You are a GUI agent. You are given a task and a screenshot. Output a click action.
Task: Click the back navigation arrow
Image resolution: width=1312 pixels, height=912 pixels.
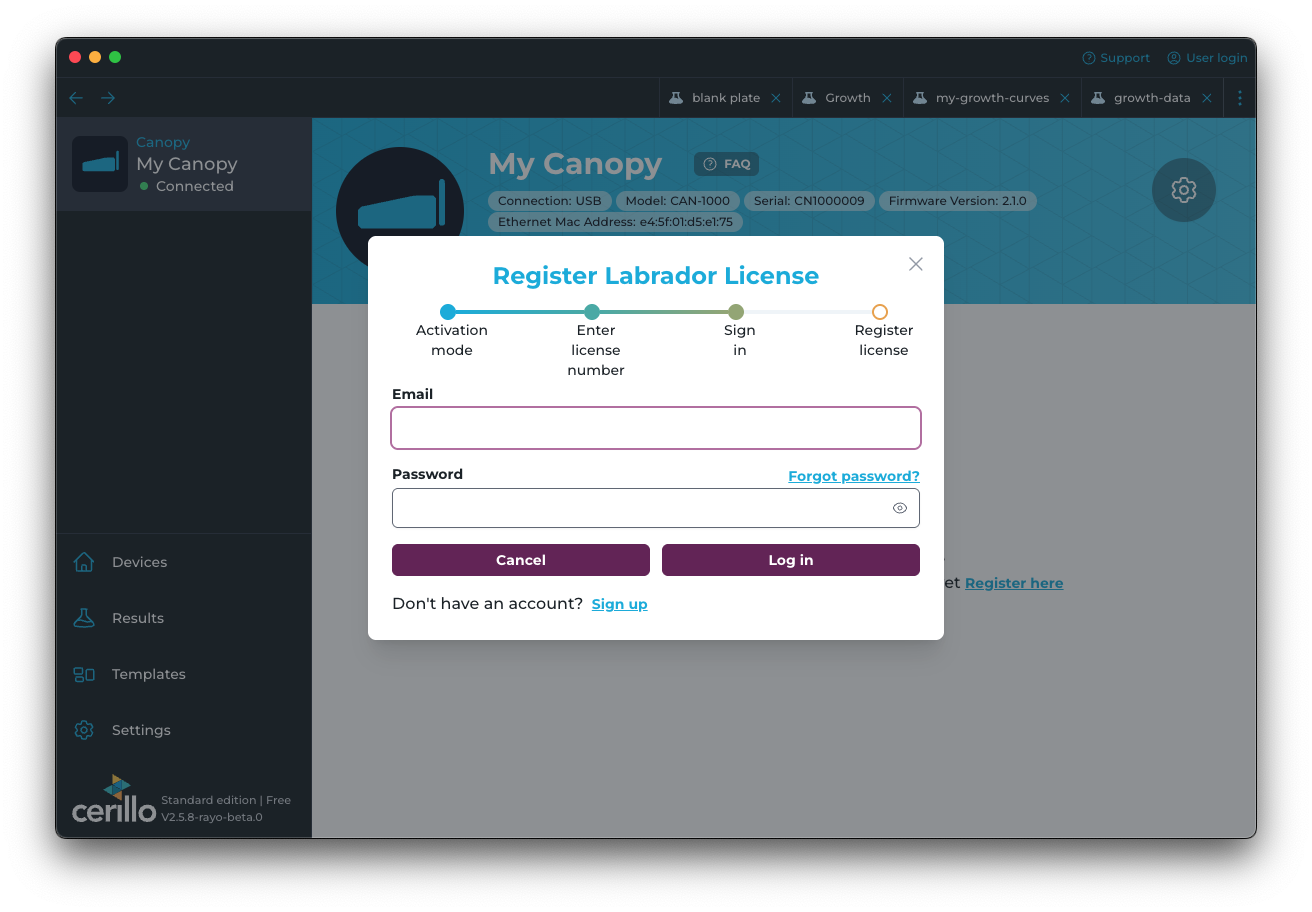click(x=76, y=98)
